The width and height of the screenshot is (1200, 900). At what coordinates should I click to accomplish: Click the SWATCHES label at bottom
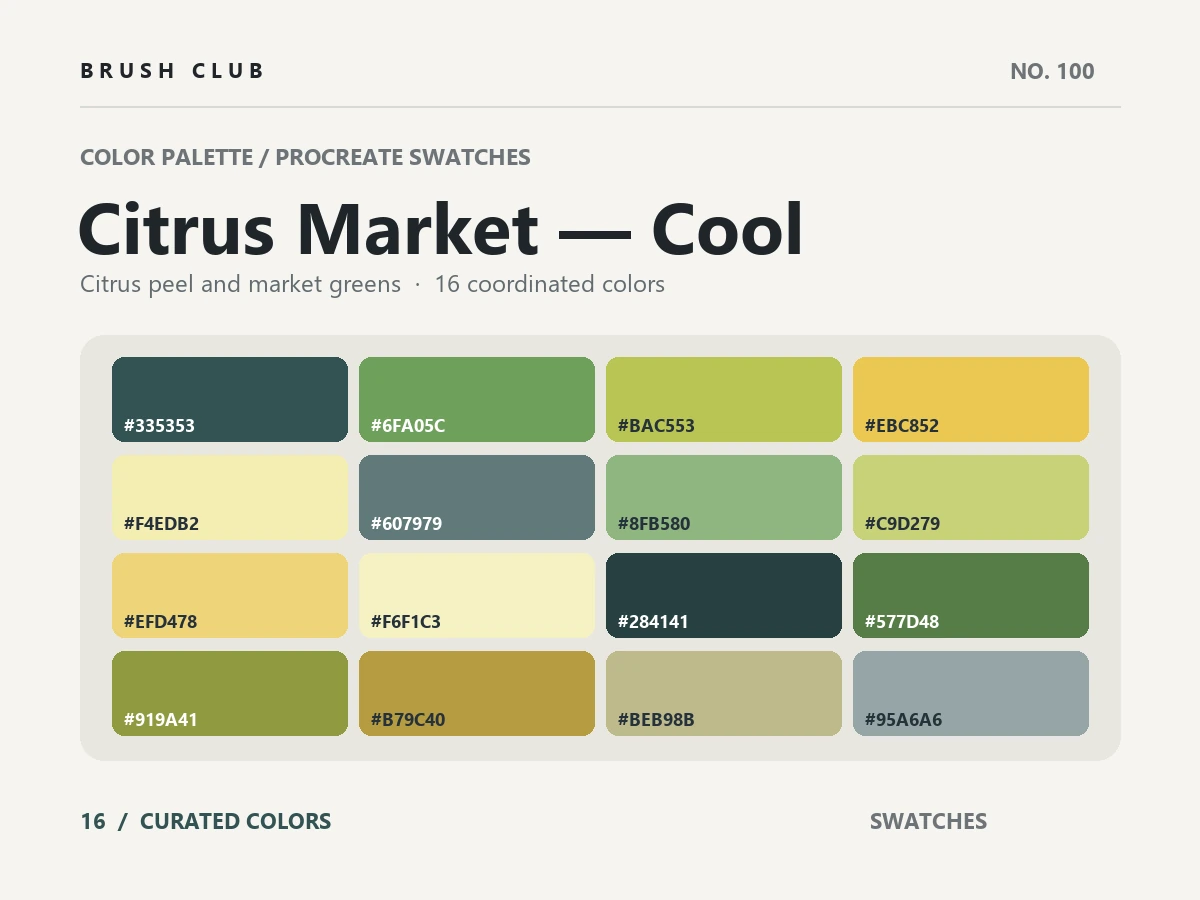928,821
